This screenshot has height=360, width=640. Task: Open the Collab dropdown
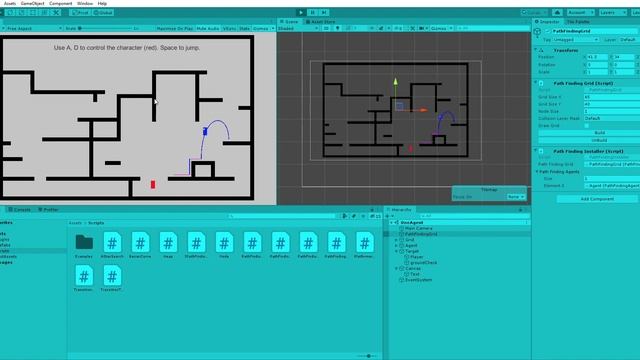pyautogui.click(x=534, y=13)
